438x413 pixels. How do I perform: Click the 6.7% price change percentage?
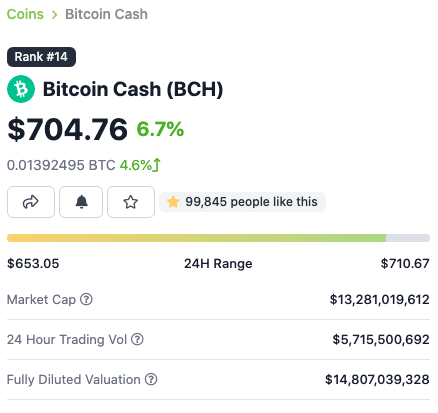coord(160,129)
